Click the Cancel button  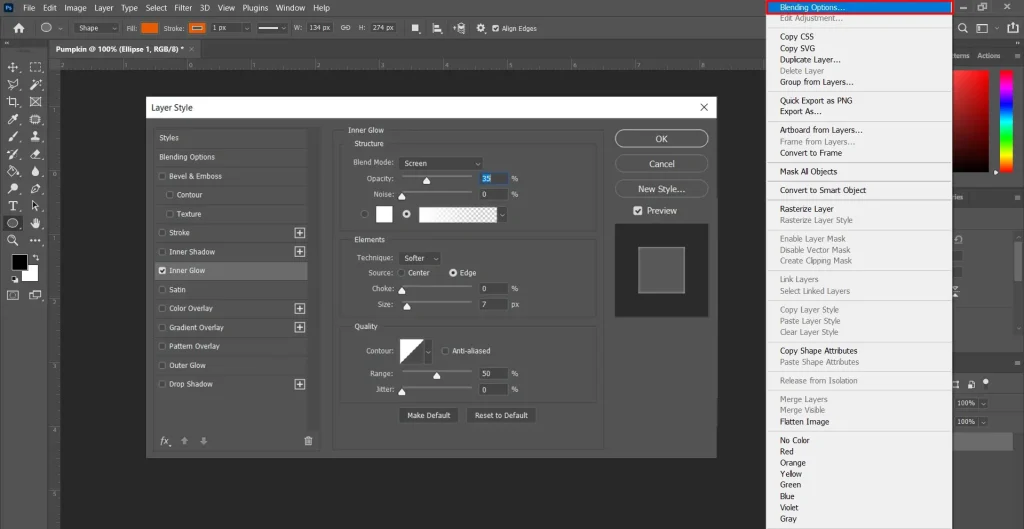pos(662,164)
